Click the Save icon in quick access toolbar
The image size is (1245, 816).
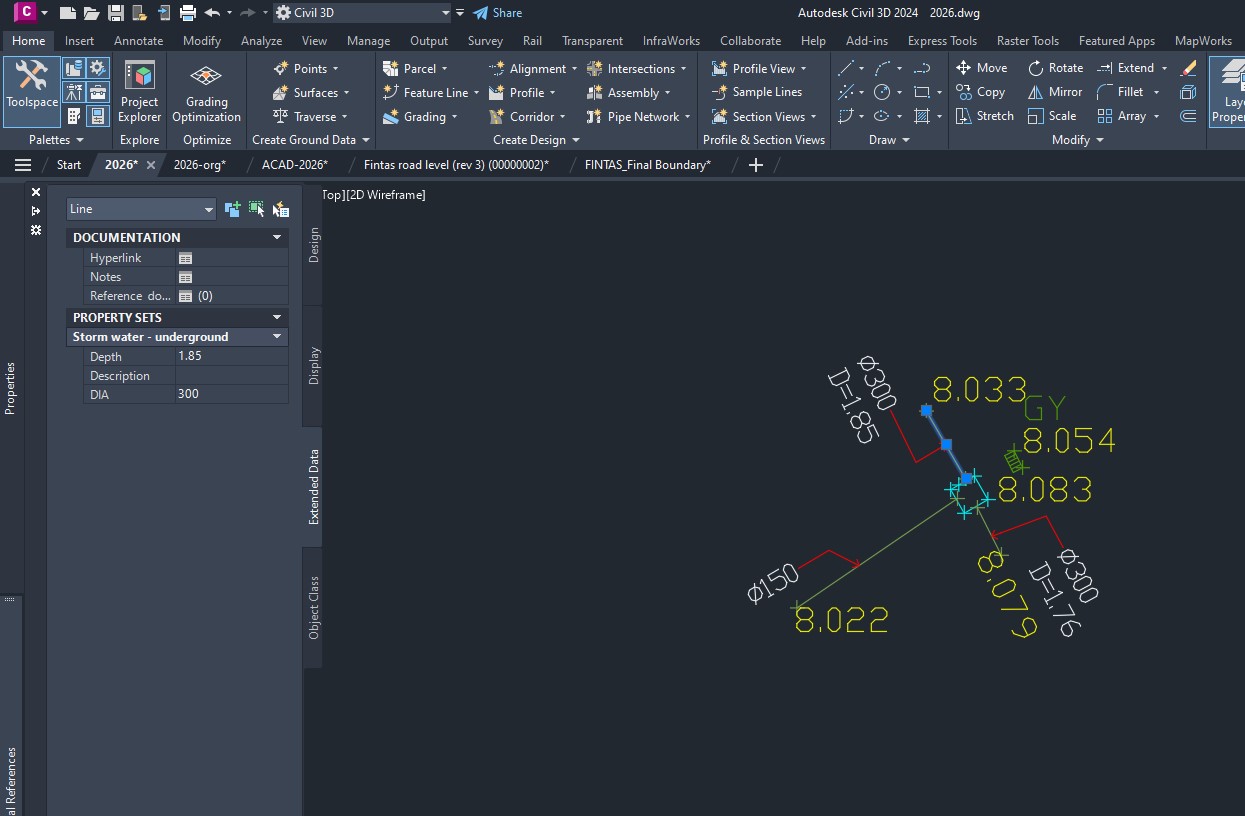[x=116, y=13]
